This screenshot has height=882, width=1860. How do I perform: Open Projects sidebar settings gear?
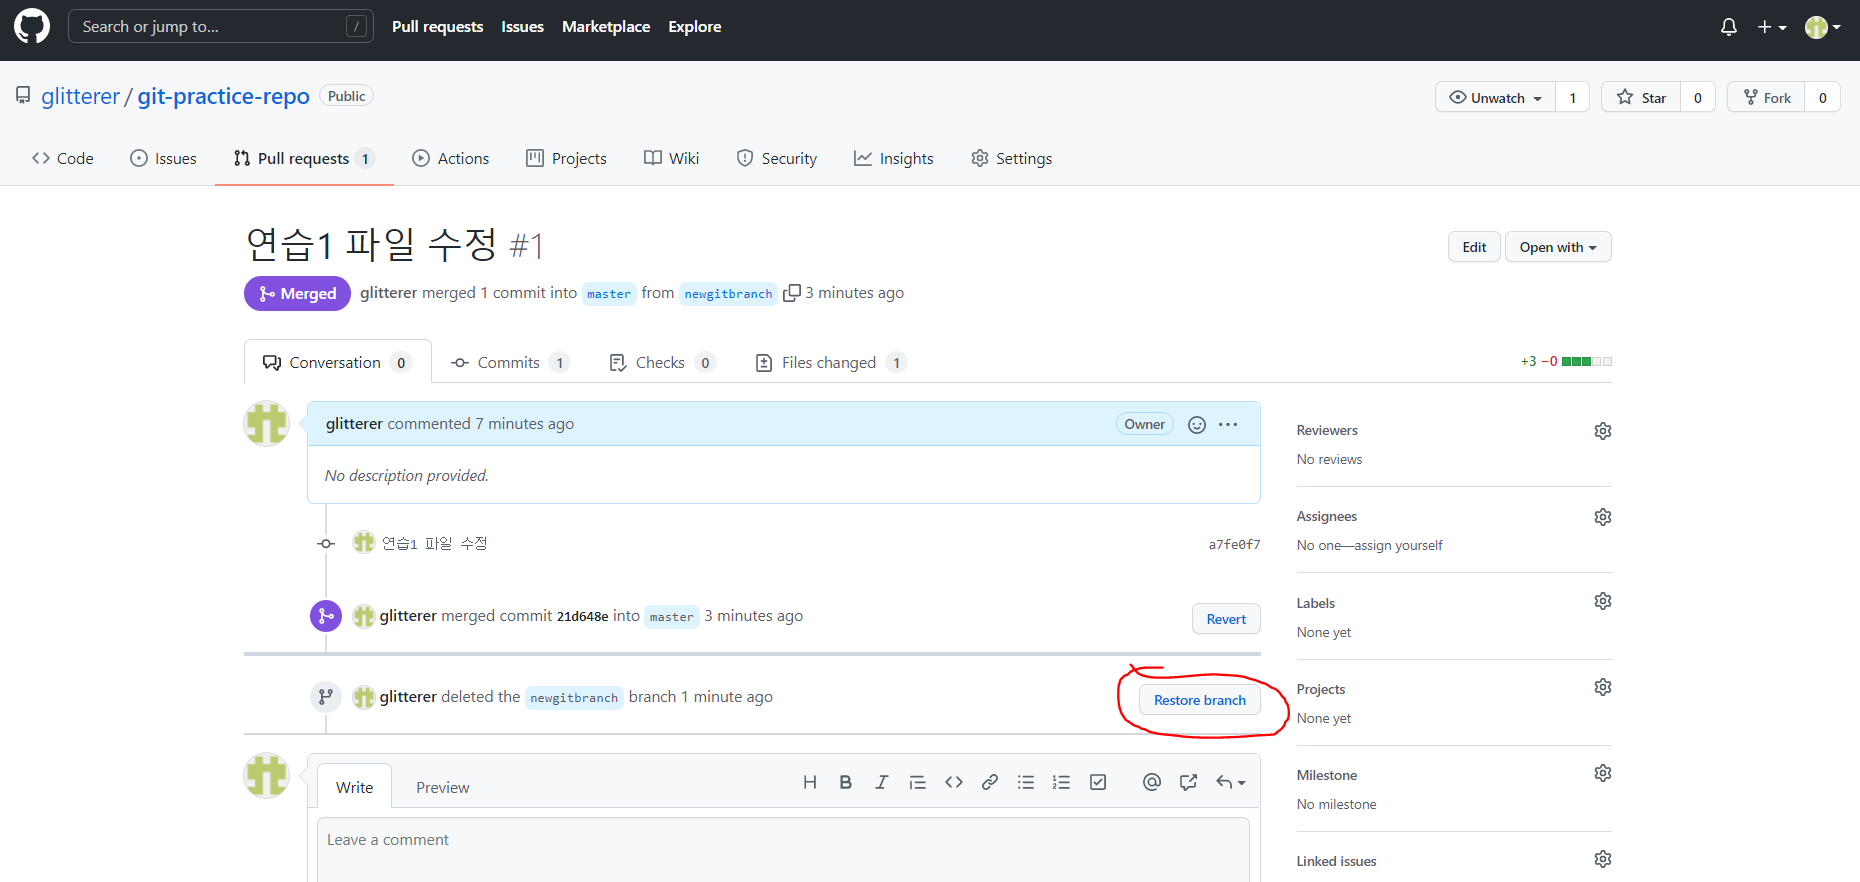1603,687
